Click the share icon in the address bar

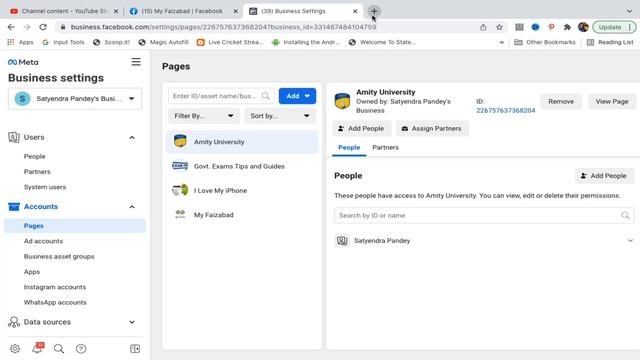coord(483,27)
